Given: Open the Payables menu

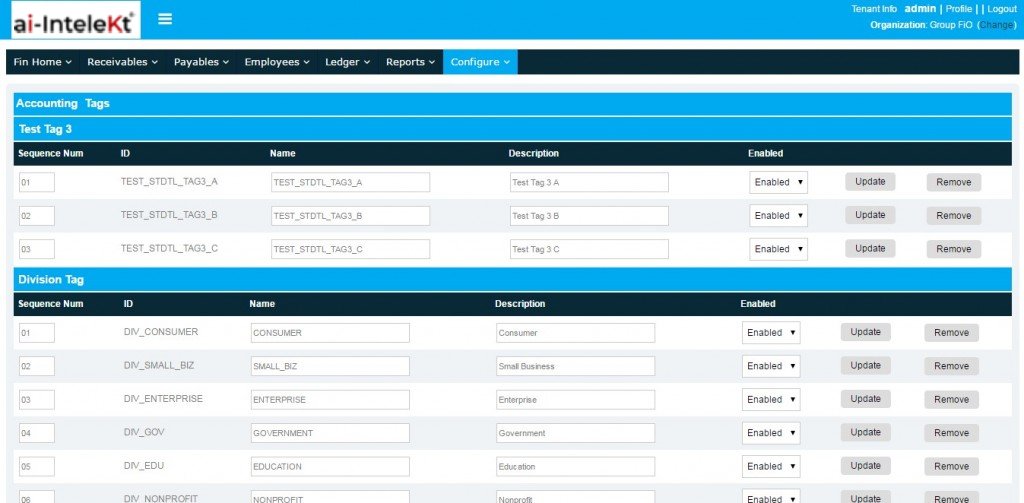Looking at the screenshot, I should click(201, 62).
